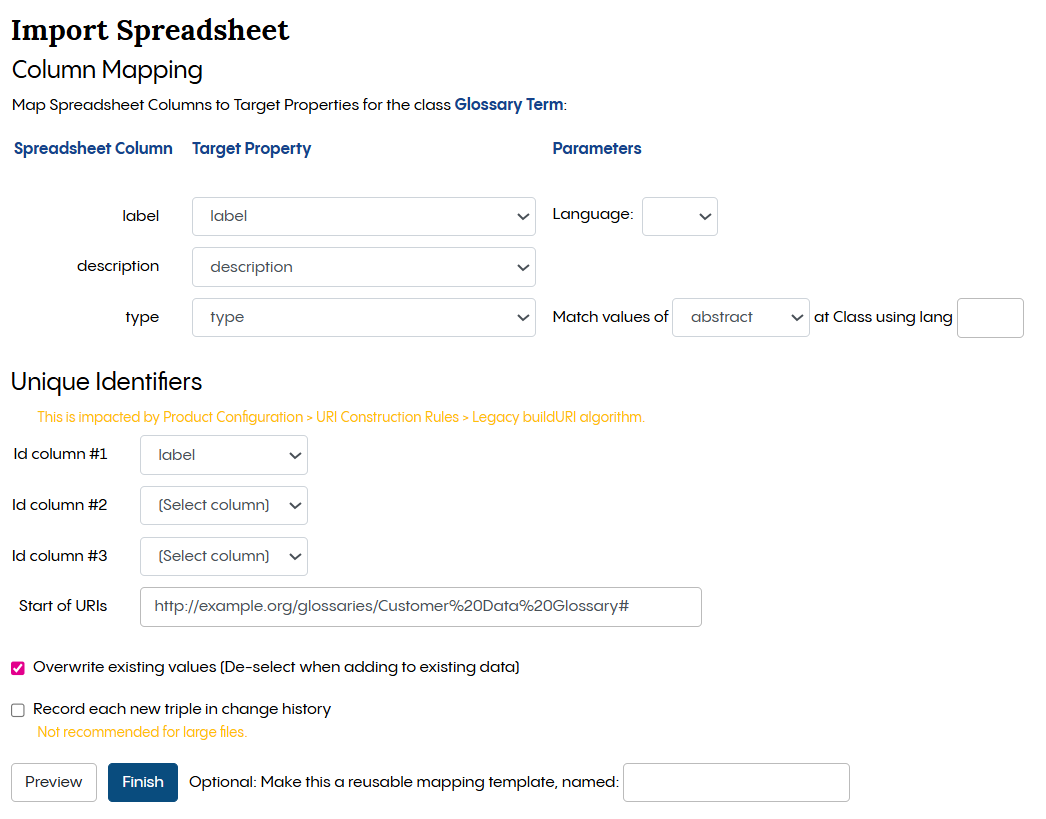Screen dimensions: 1046x819
Task: Open the Match values of abstract dropdown
Action: coord(740,317)
